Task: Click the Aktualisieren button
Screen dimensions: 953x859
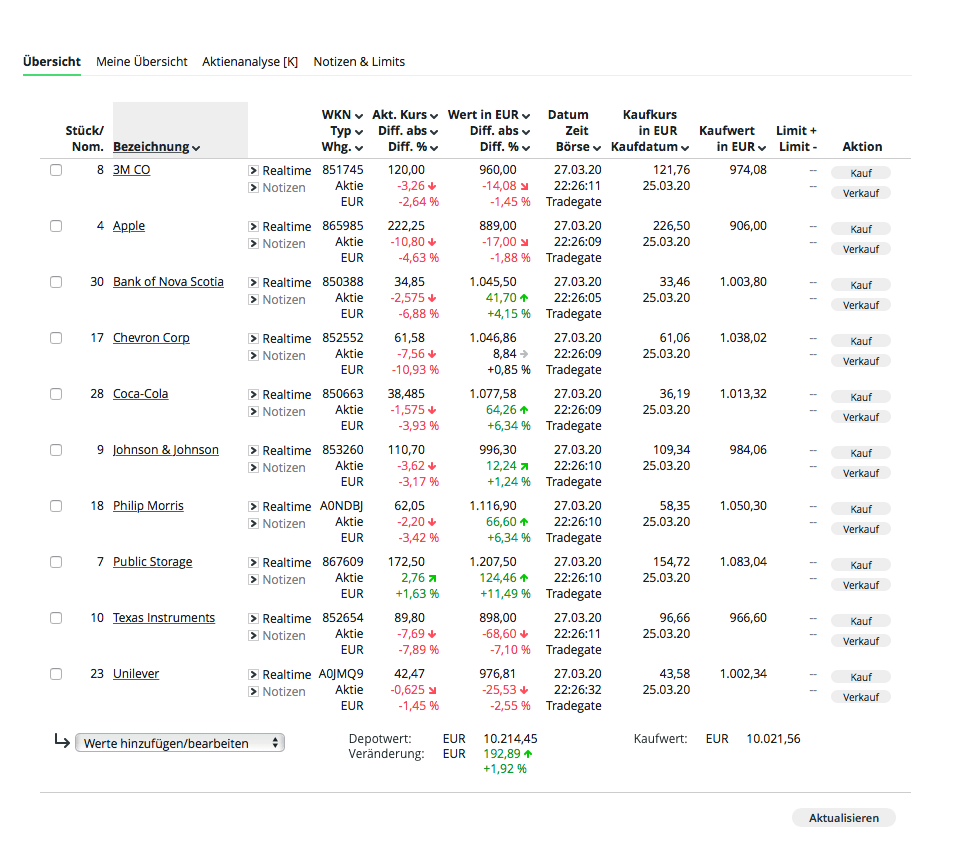Action: click(x=844, y=818)
